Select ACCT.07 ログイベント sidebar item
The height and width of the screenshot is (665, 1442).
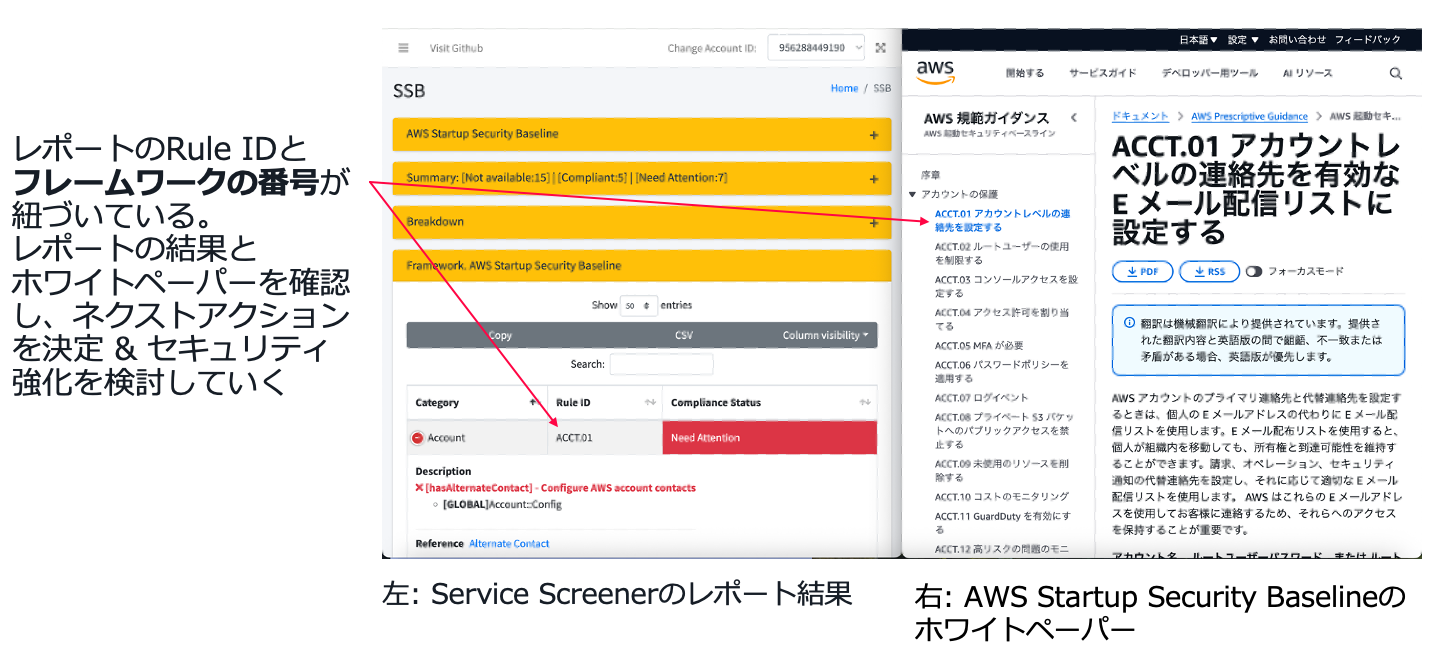981,398
